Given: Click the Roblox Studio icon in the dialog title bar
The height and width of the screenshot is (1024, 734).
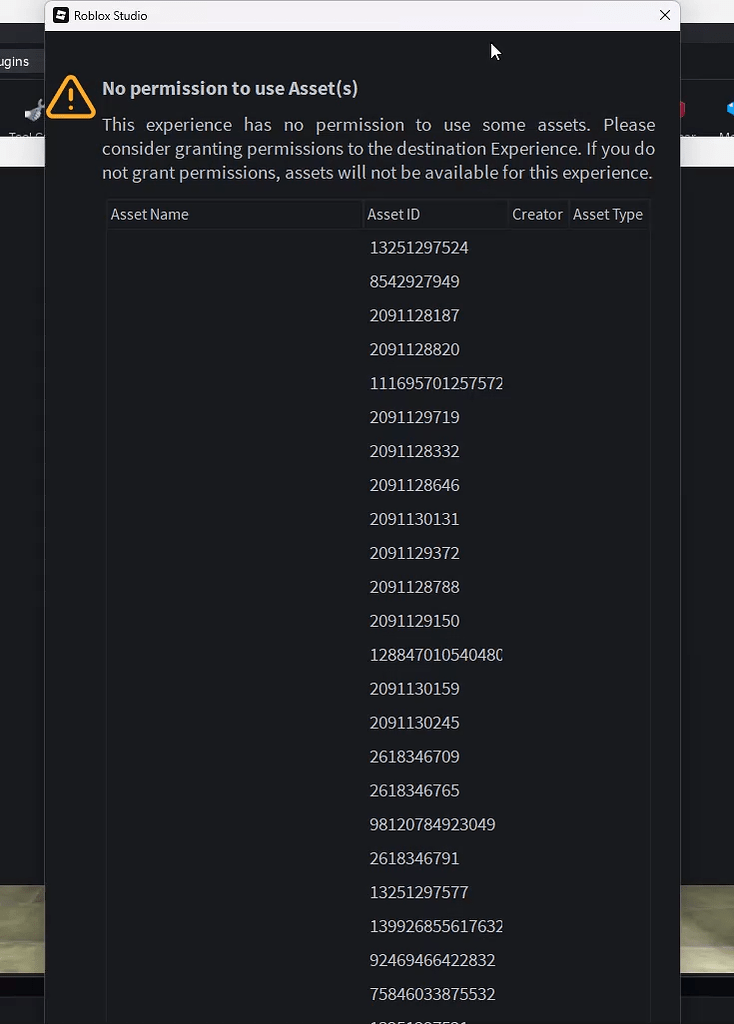Looking at the screenshot, I should [60, 15].
